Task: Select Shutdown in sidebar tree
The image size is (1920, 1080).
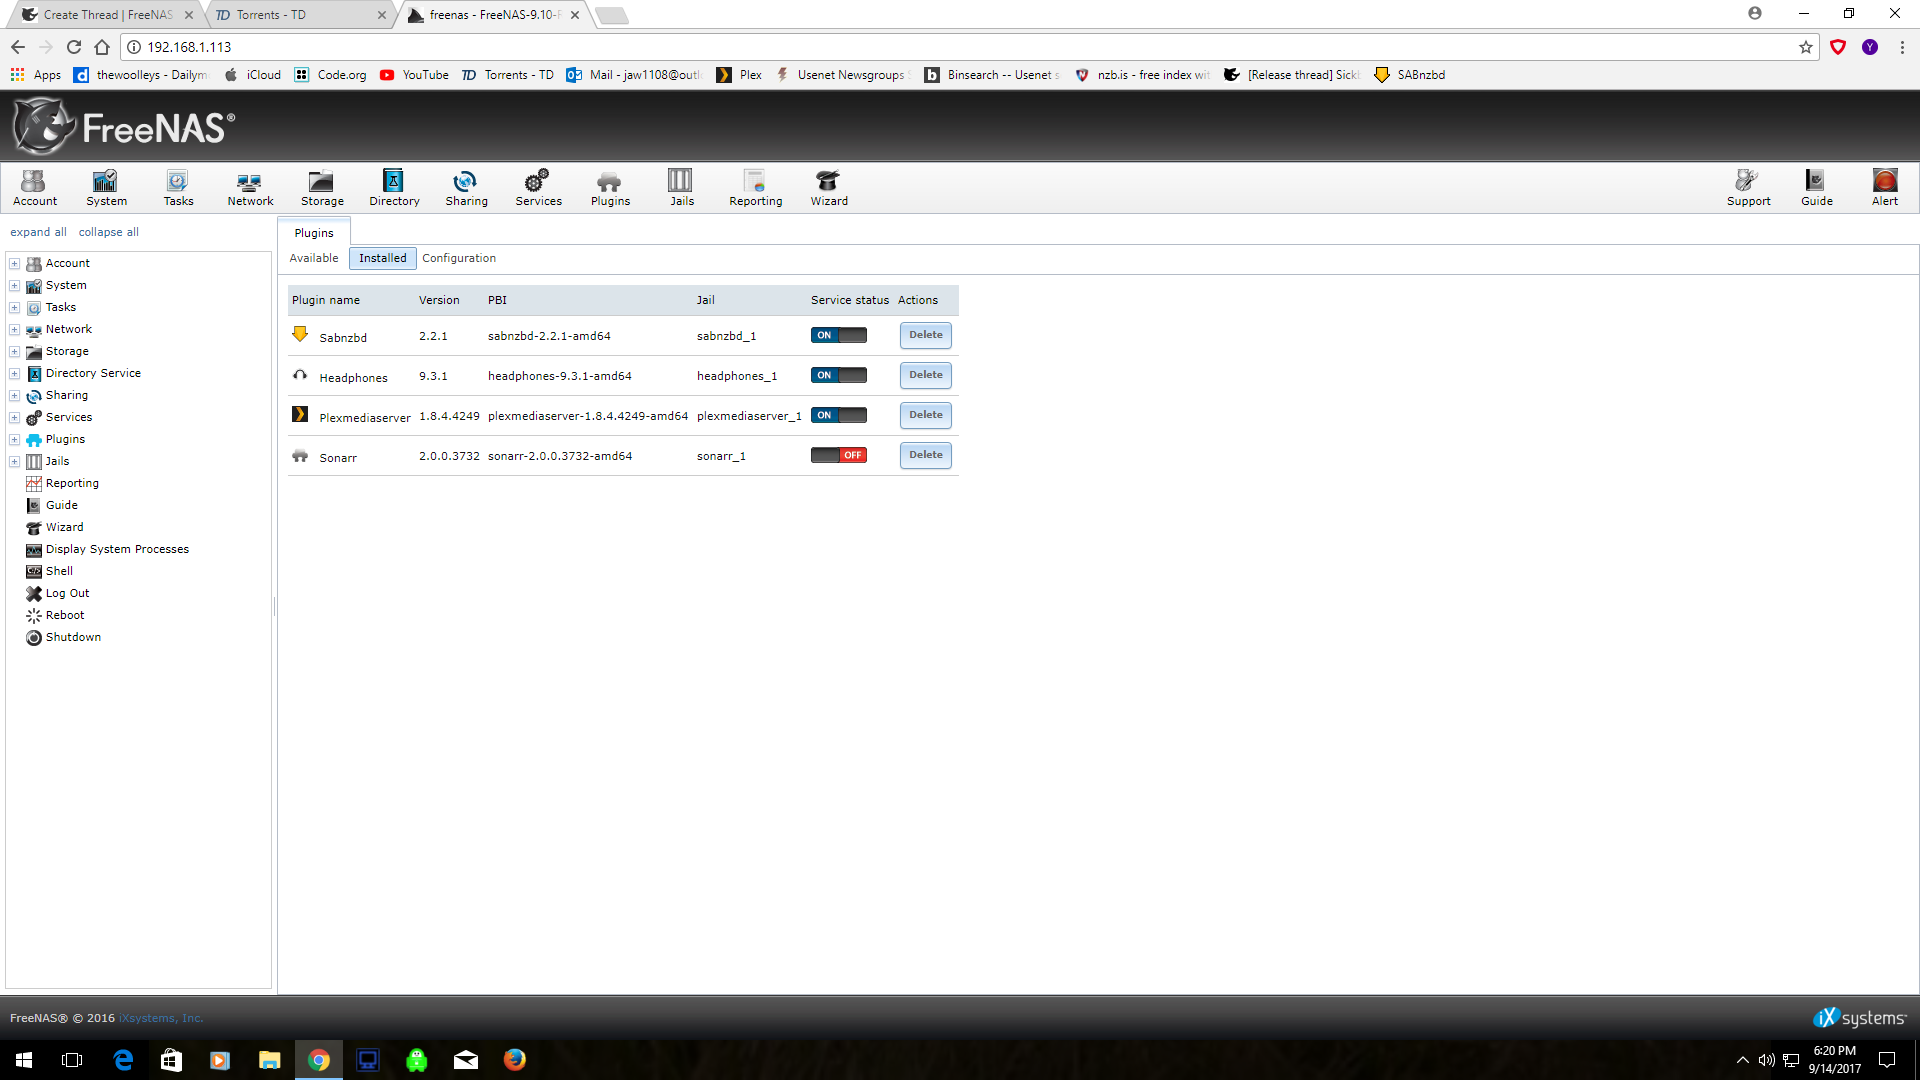Action: (73, 637)
